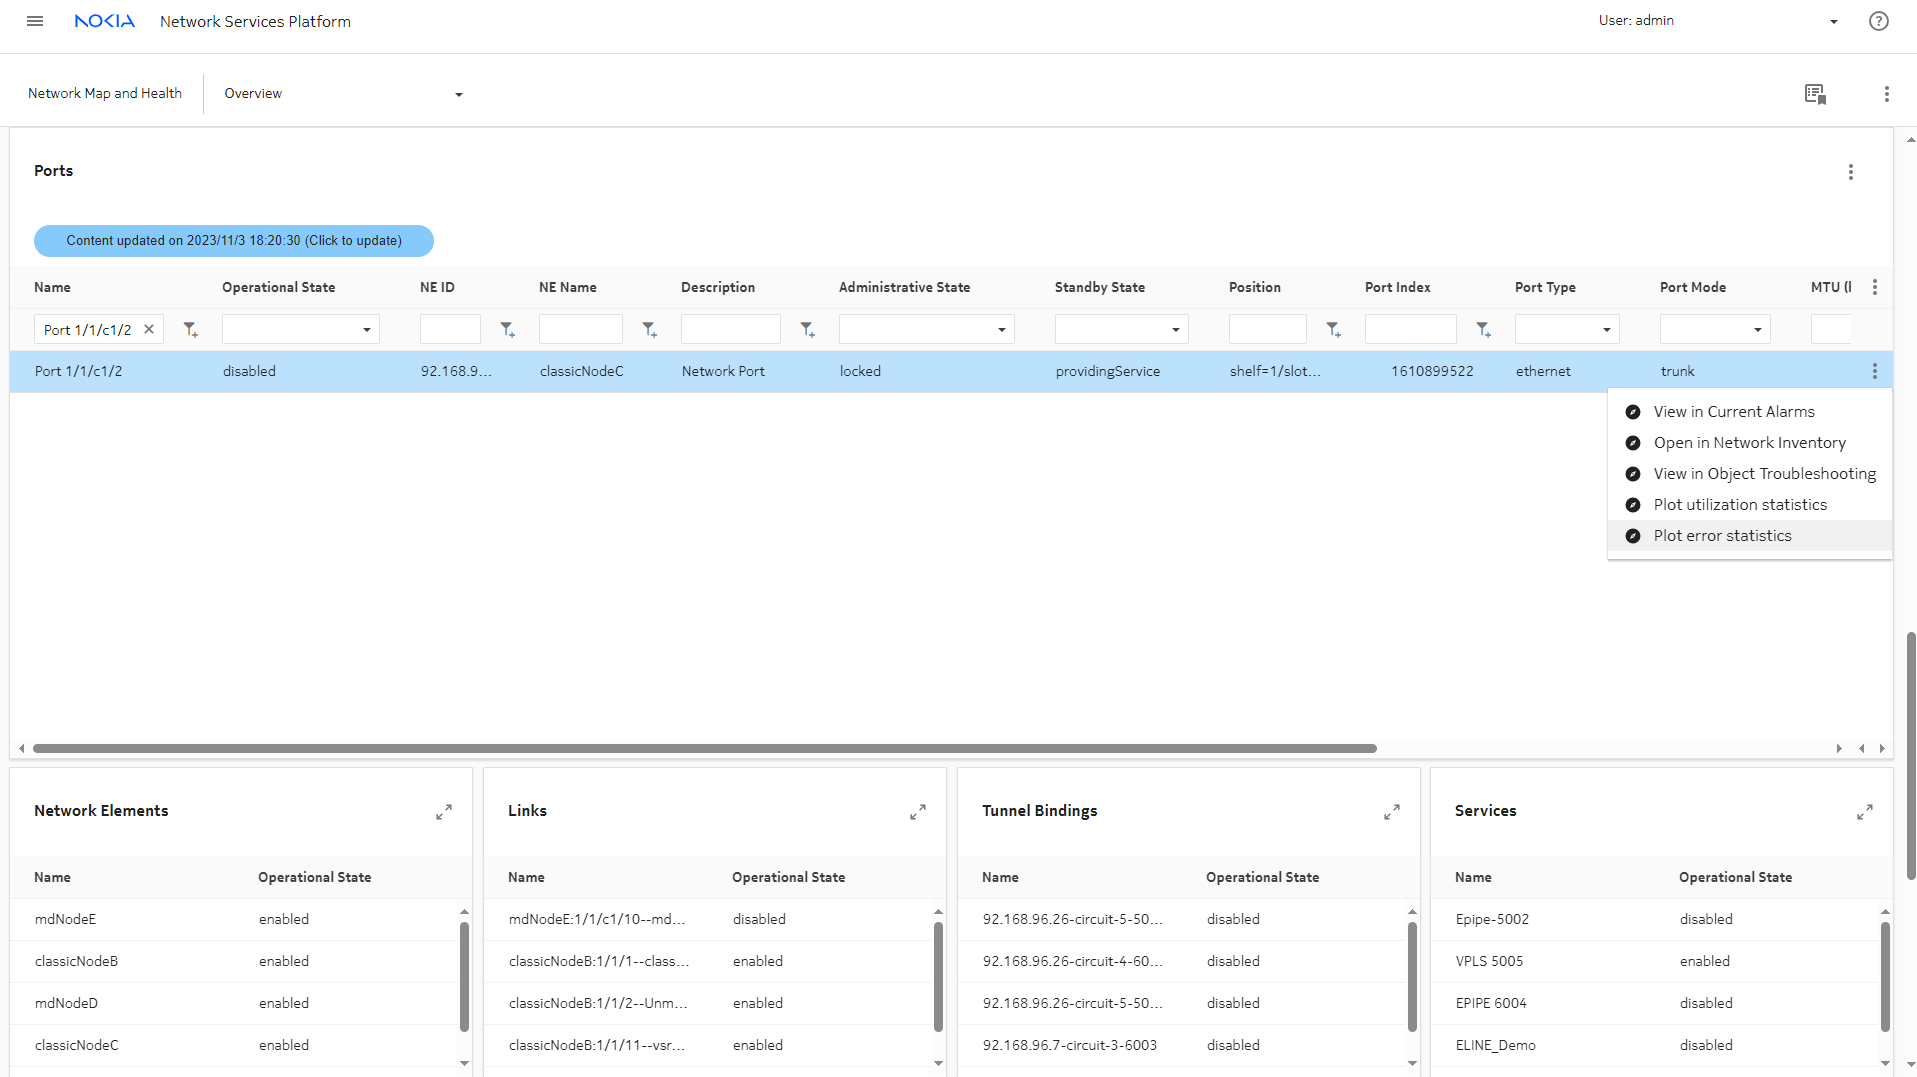
Task: Click the Description filter input field
Action: [730, 330]
